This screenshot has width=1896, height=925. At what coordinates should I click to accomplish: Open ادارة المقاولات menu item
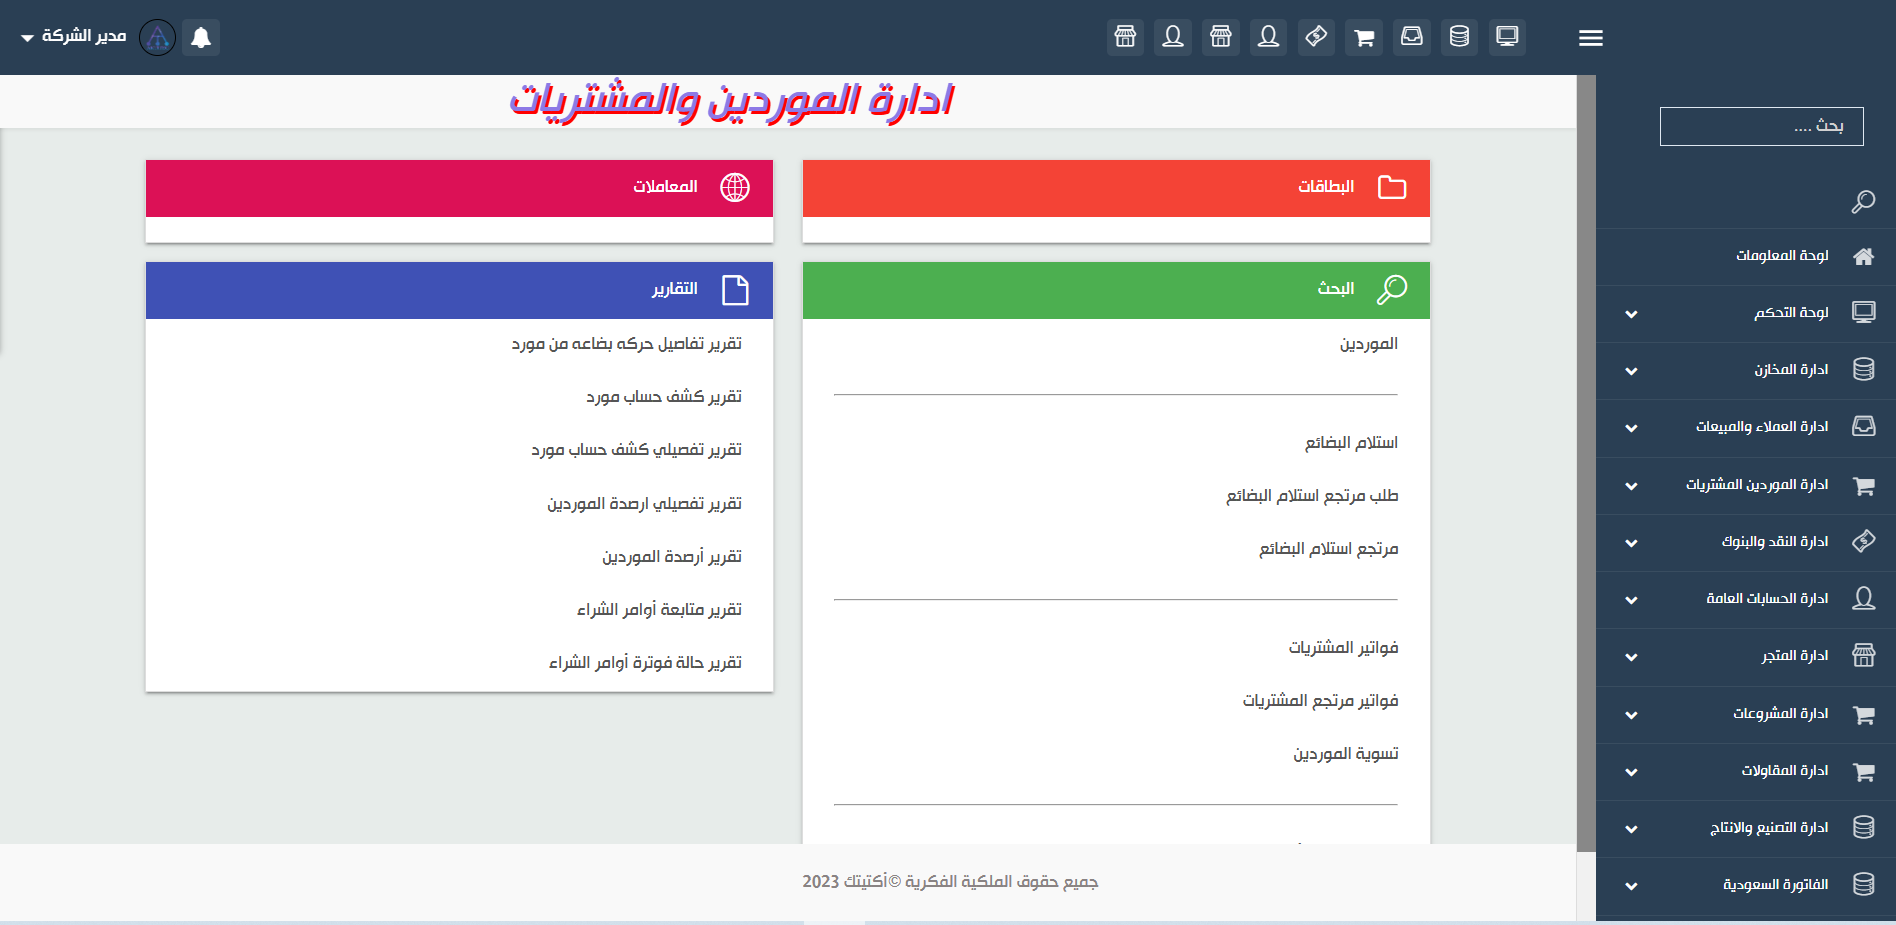point(1785,770)
